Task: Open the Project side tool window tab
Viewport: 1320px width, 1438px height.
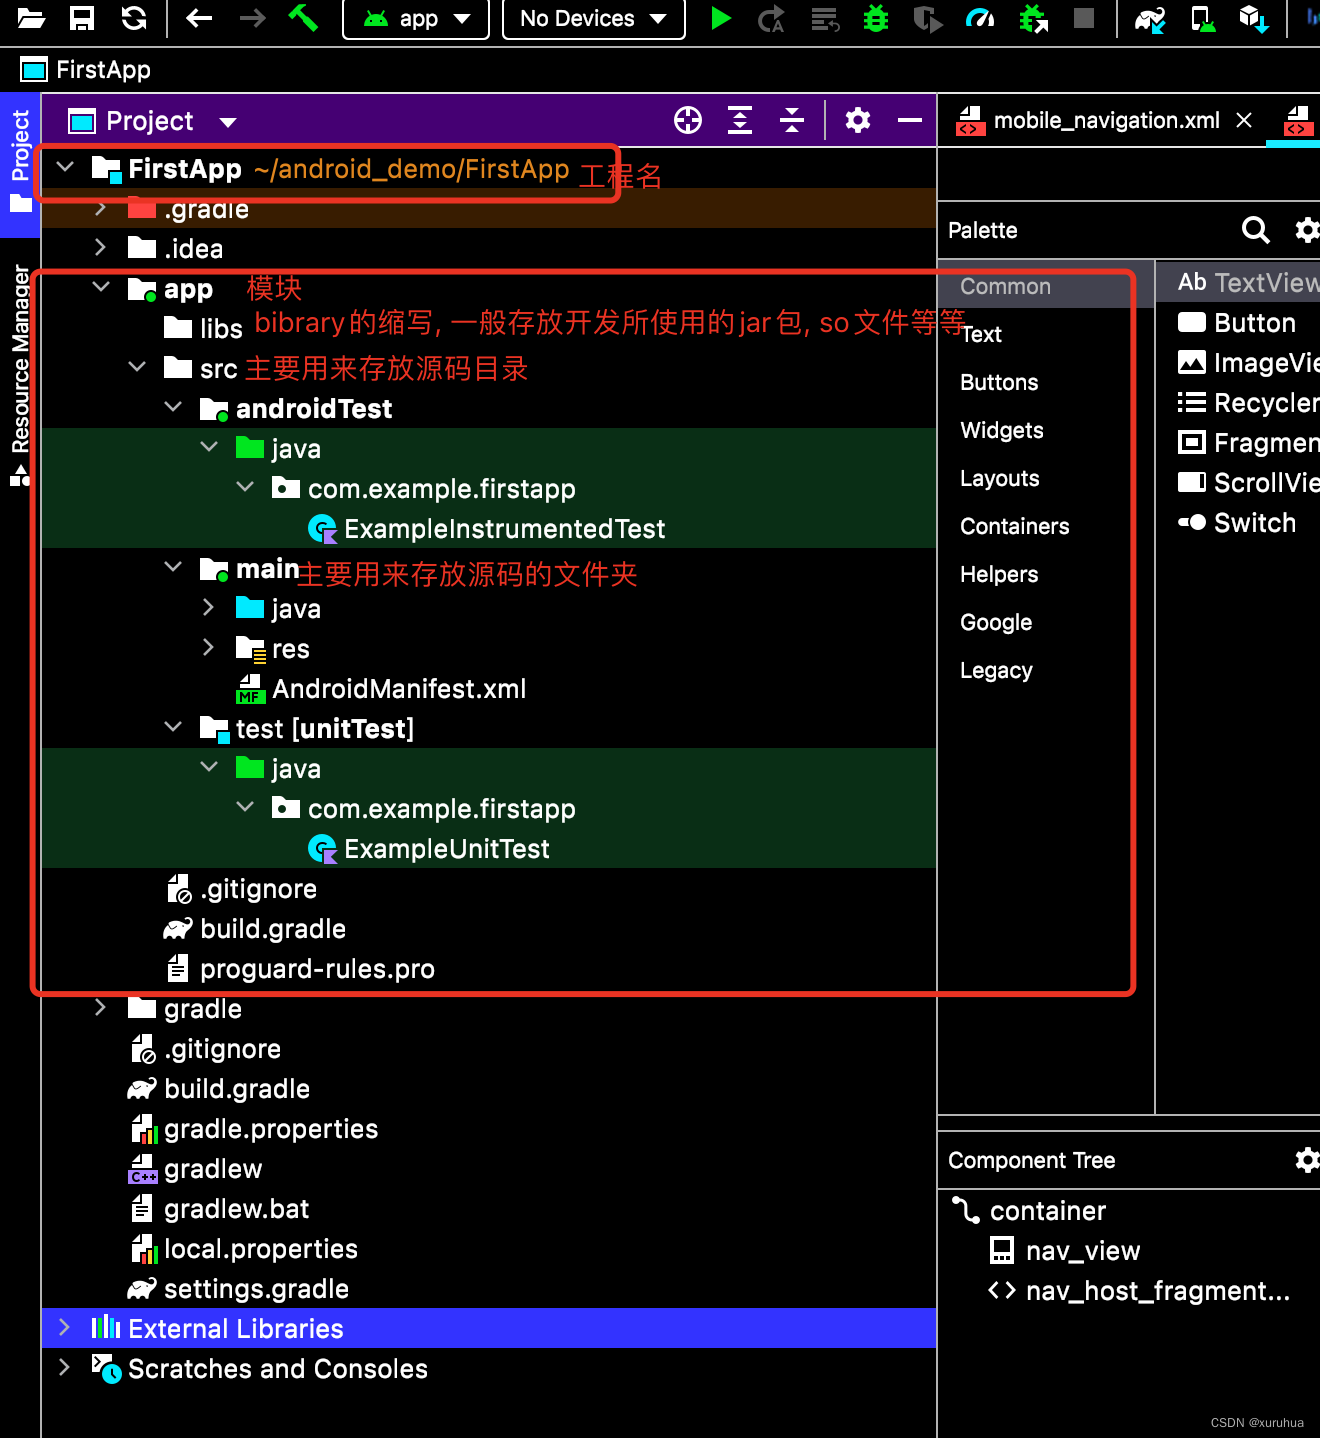Action: (x=20, y=165)
